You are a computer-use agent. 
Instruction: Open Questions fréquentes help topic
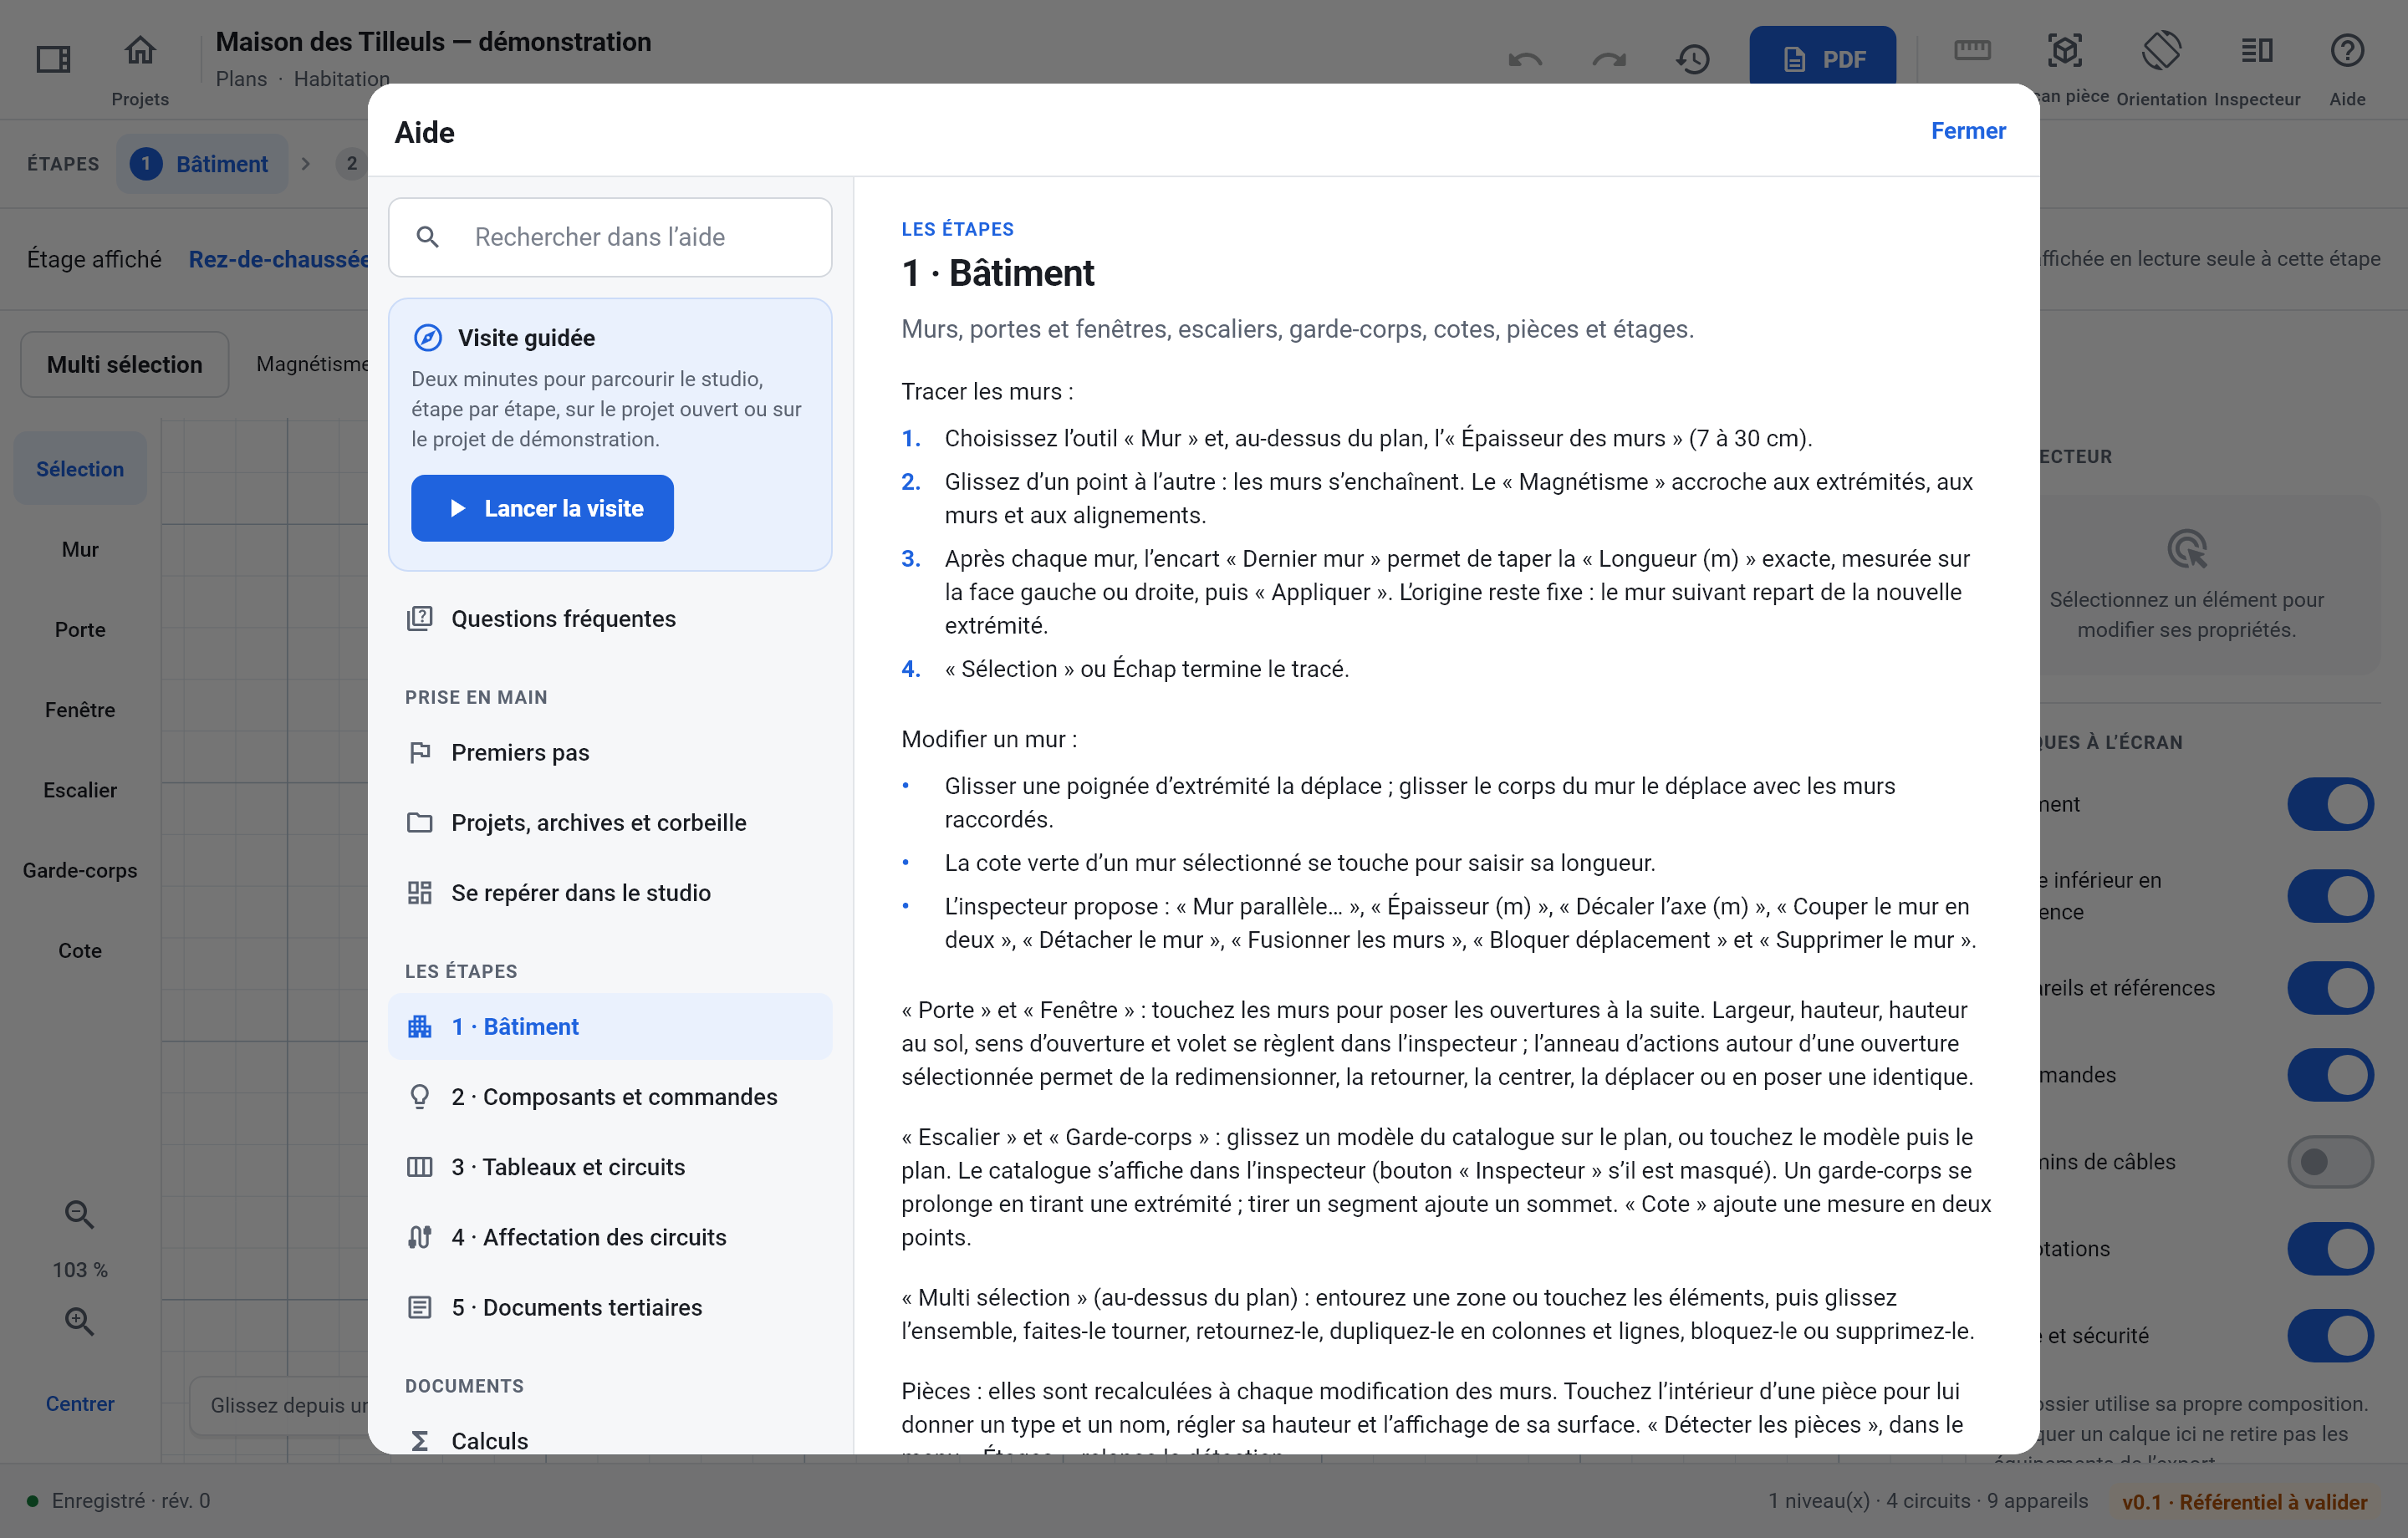tap(610, 619)
